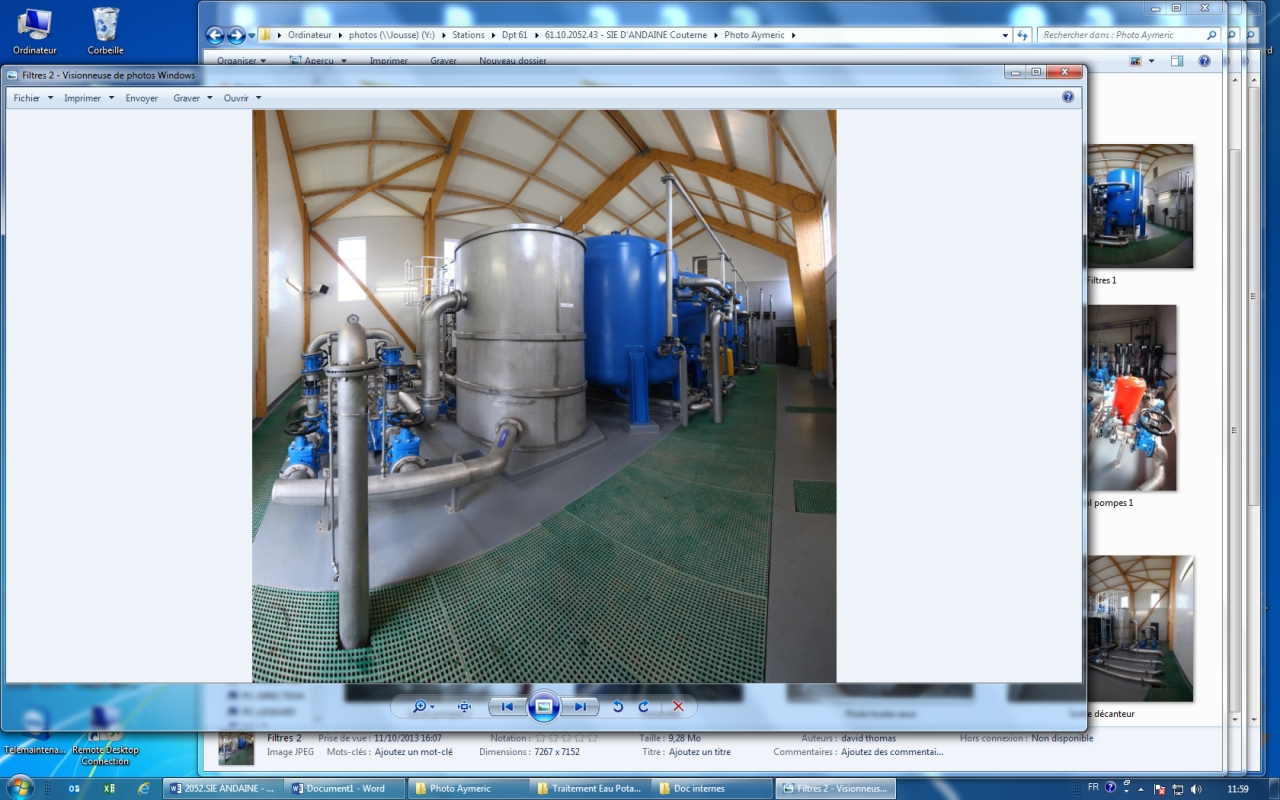Change view mode icon in Explorer

click(1136, 61)
